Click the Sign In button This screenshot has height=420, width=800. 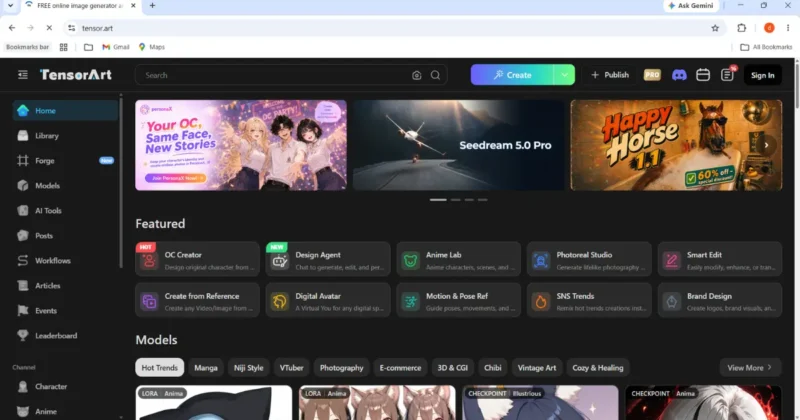click(763, 75)
